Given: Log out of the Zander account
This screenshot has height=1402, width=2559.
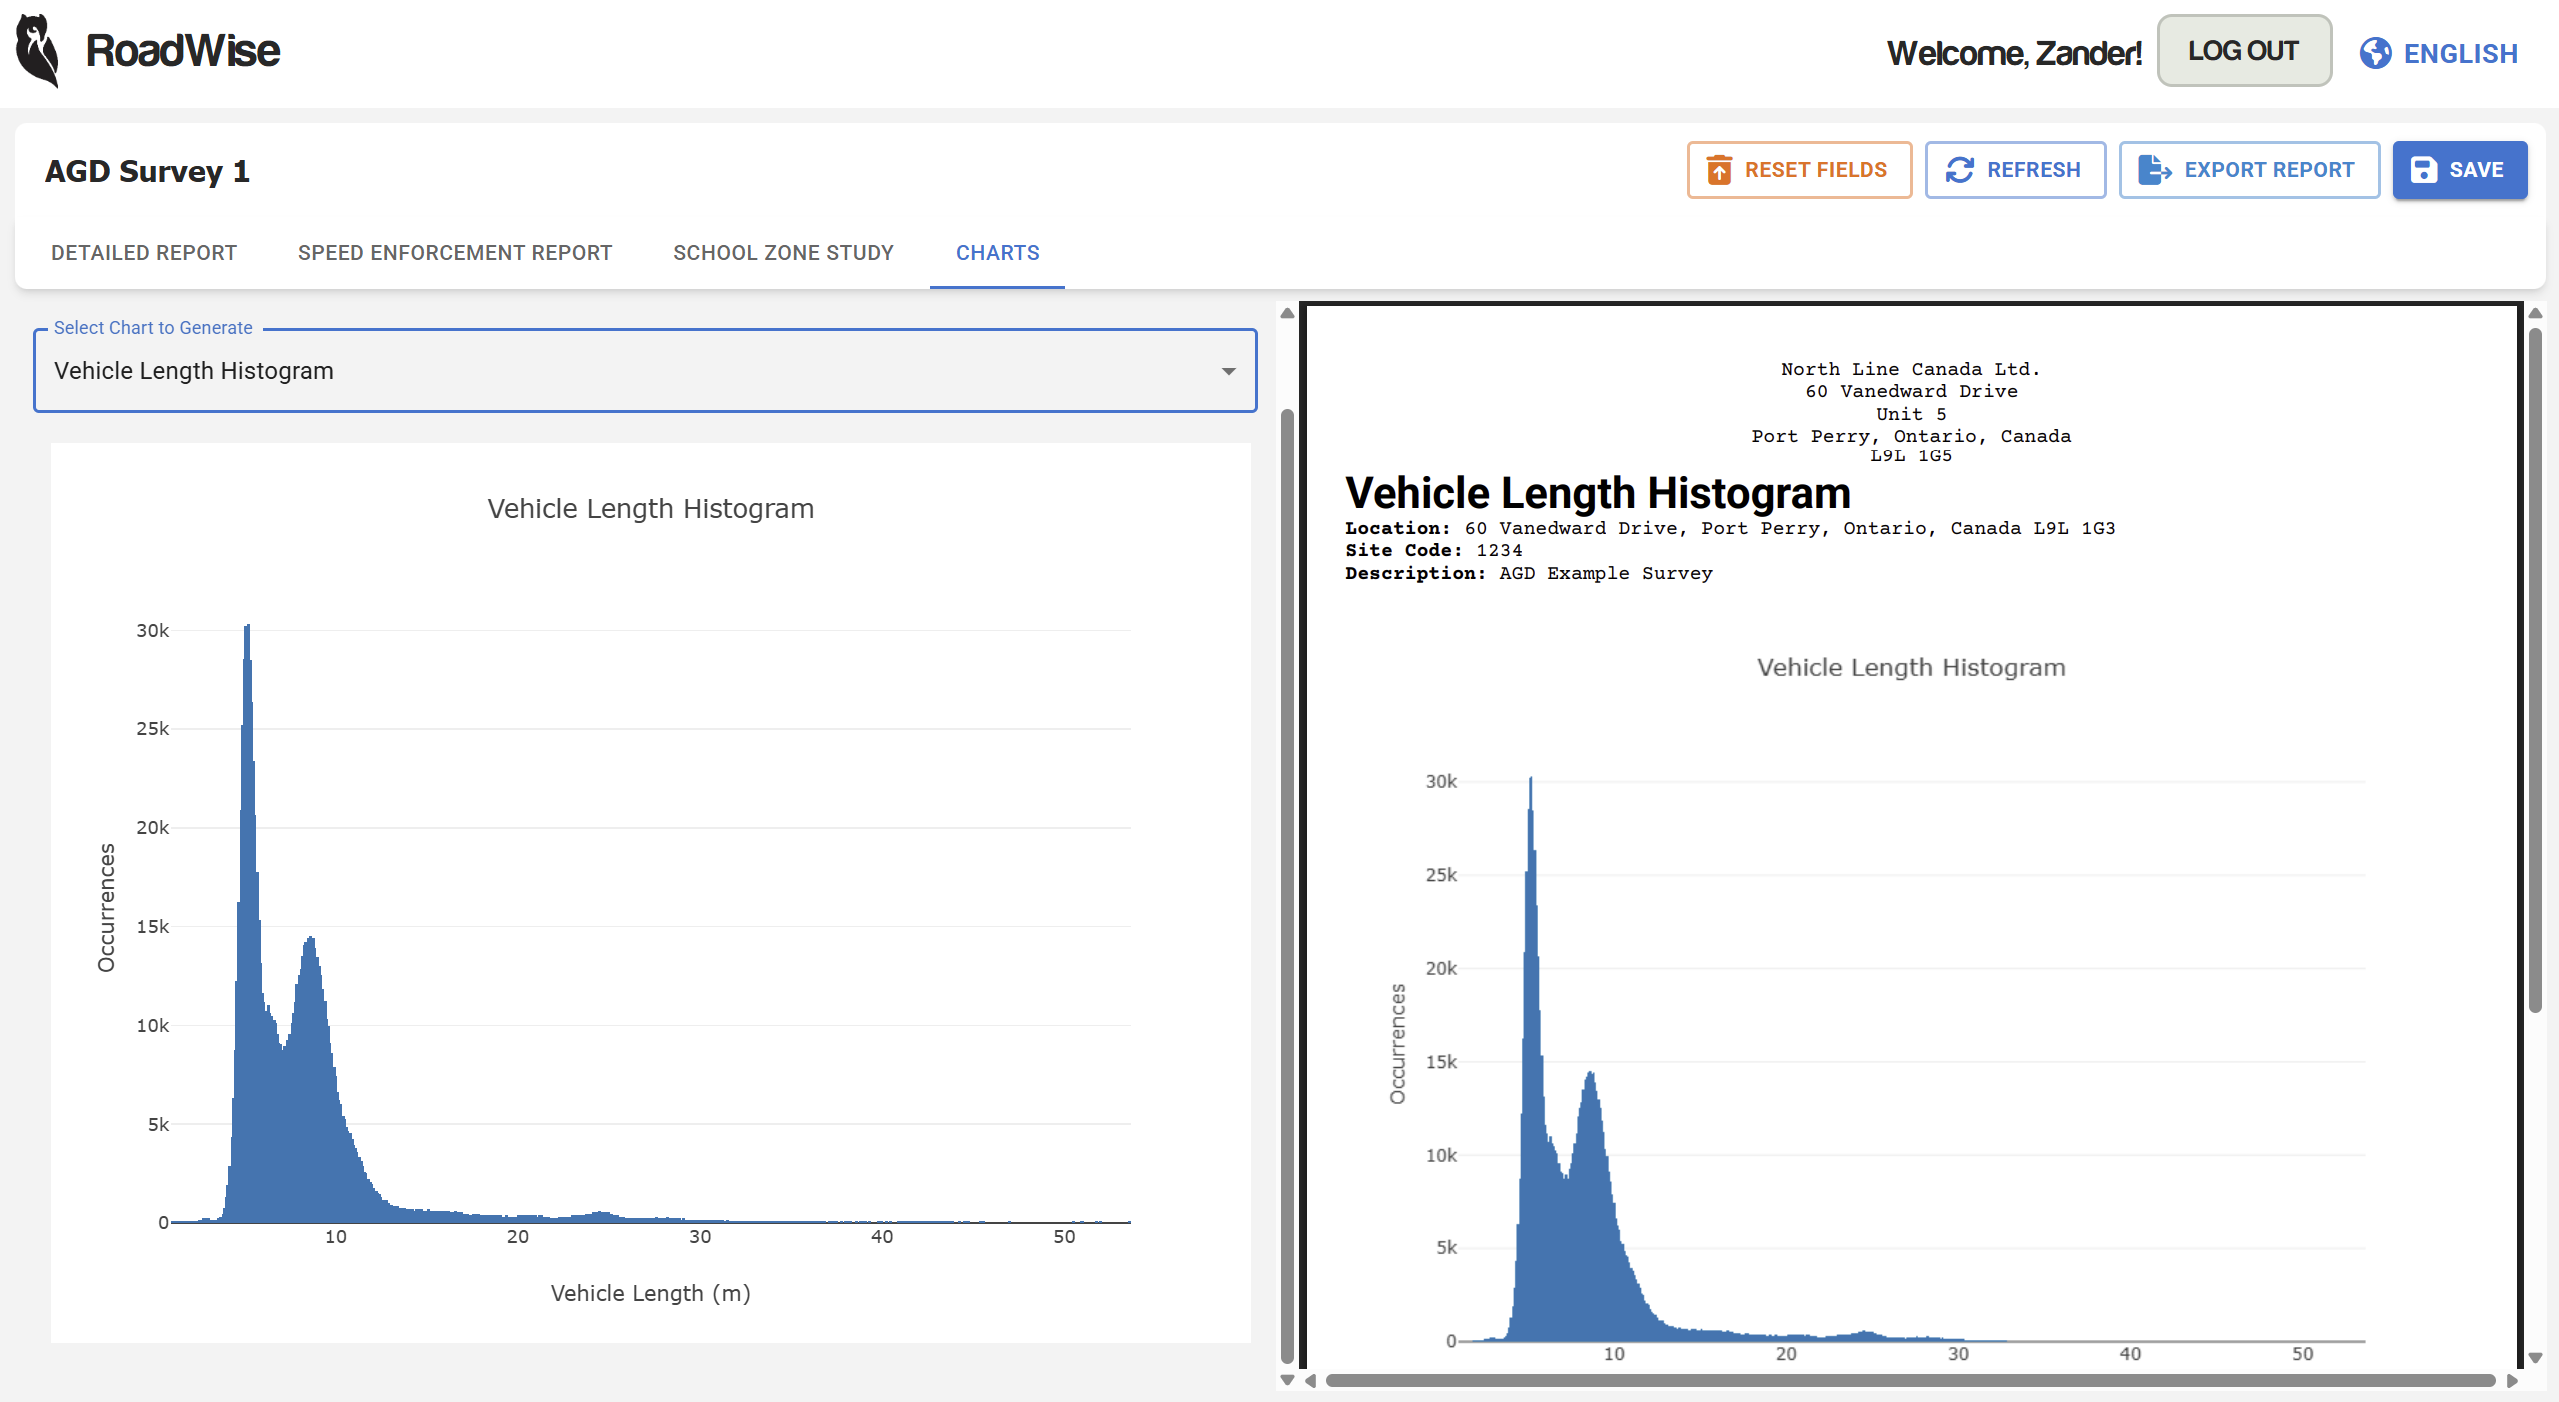Looking at the screenshot, I should coord(2243,50).
